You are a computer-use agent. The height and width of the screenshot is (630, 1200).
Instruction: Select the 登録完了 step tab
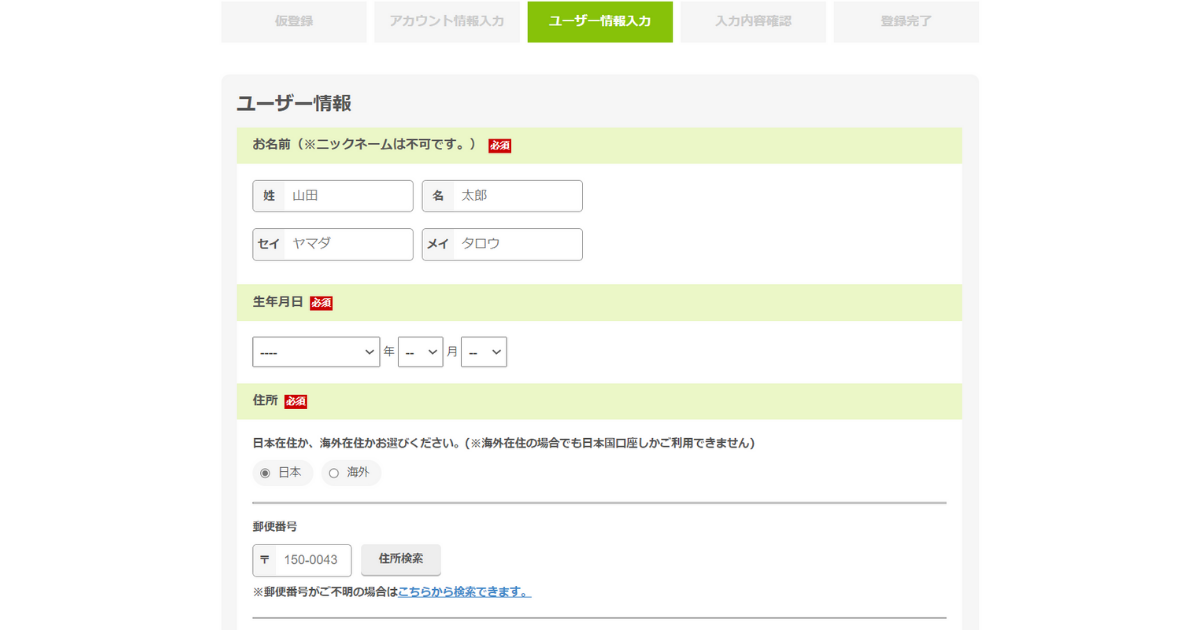coord(906,21)
